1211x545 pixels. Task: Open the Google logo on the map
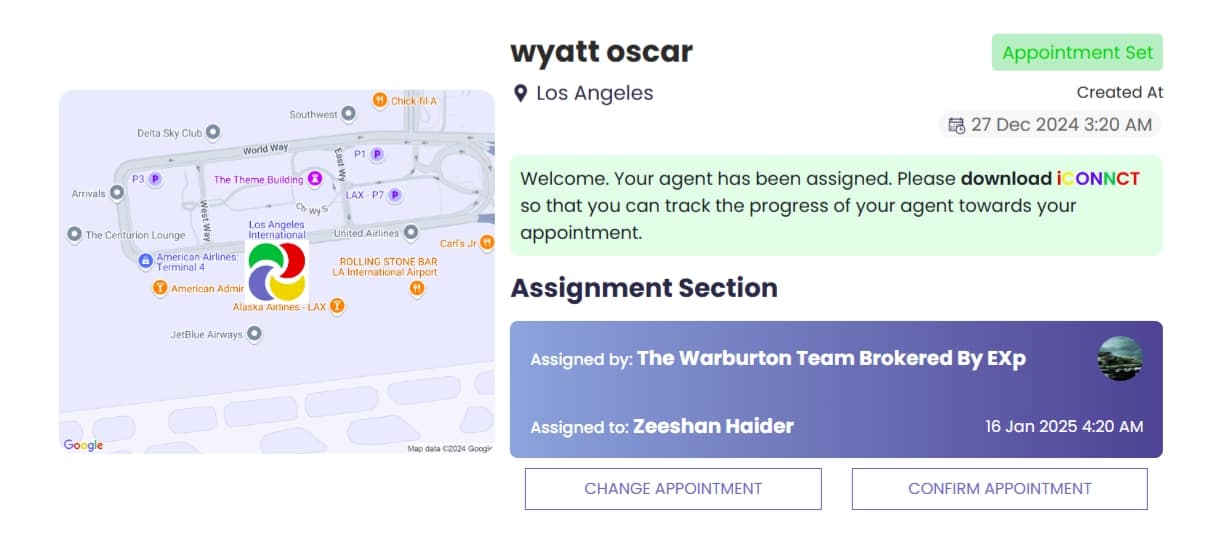coord(83,445)
